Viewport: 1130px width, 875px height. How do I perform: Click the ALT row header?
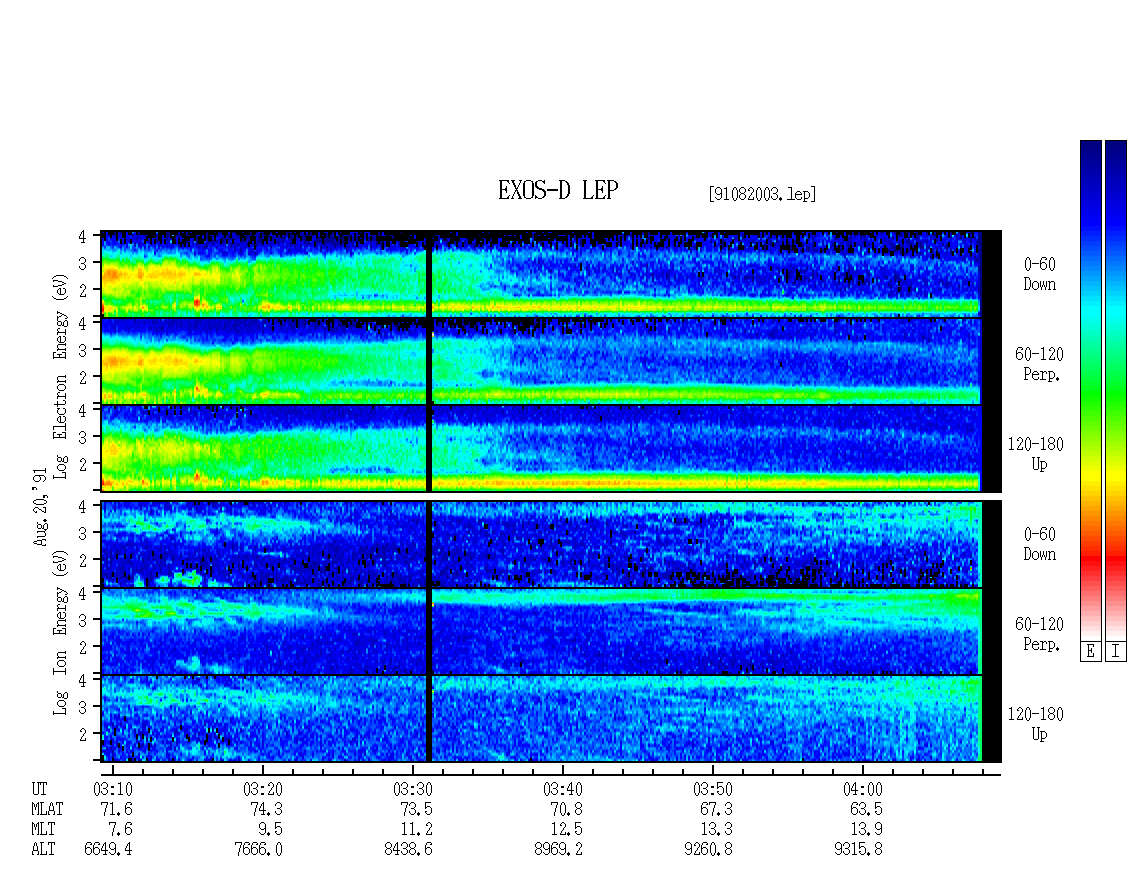click(43, 850)
